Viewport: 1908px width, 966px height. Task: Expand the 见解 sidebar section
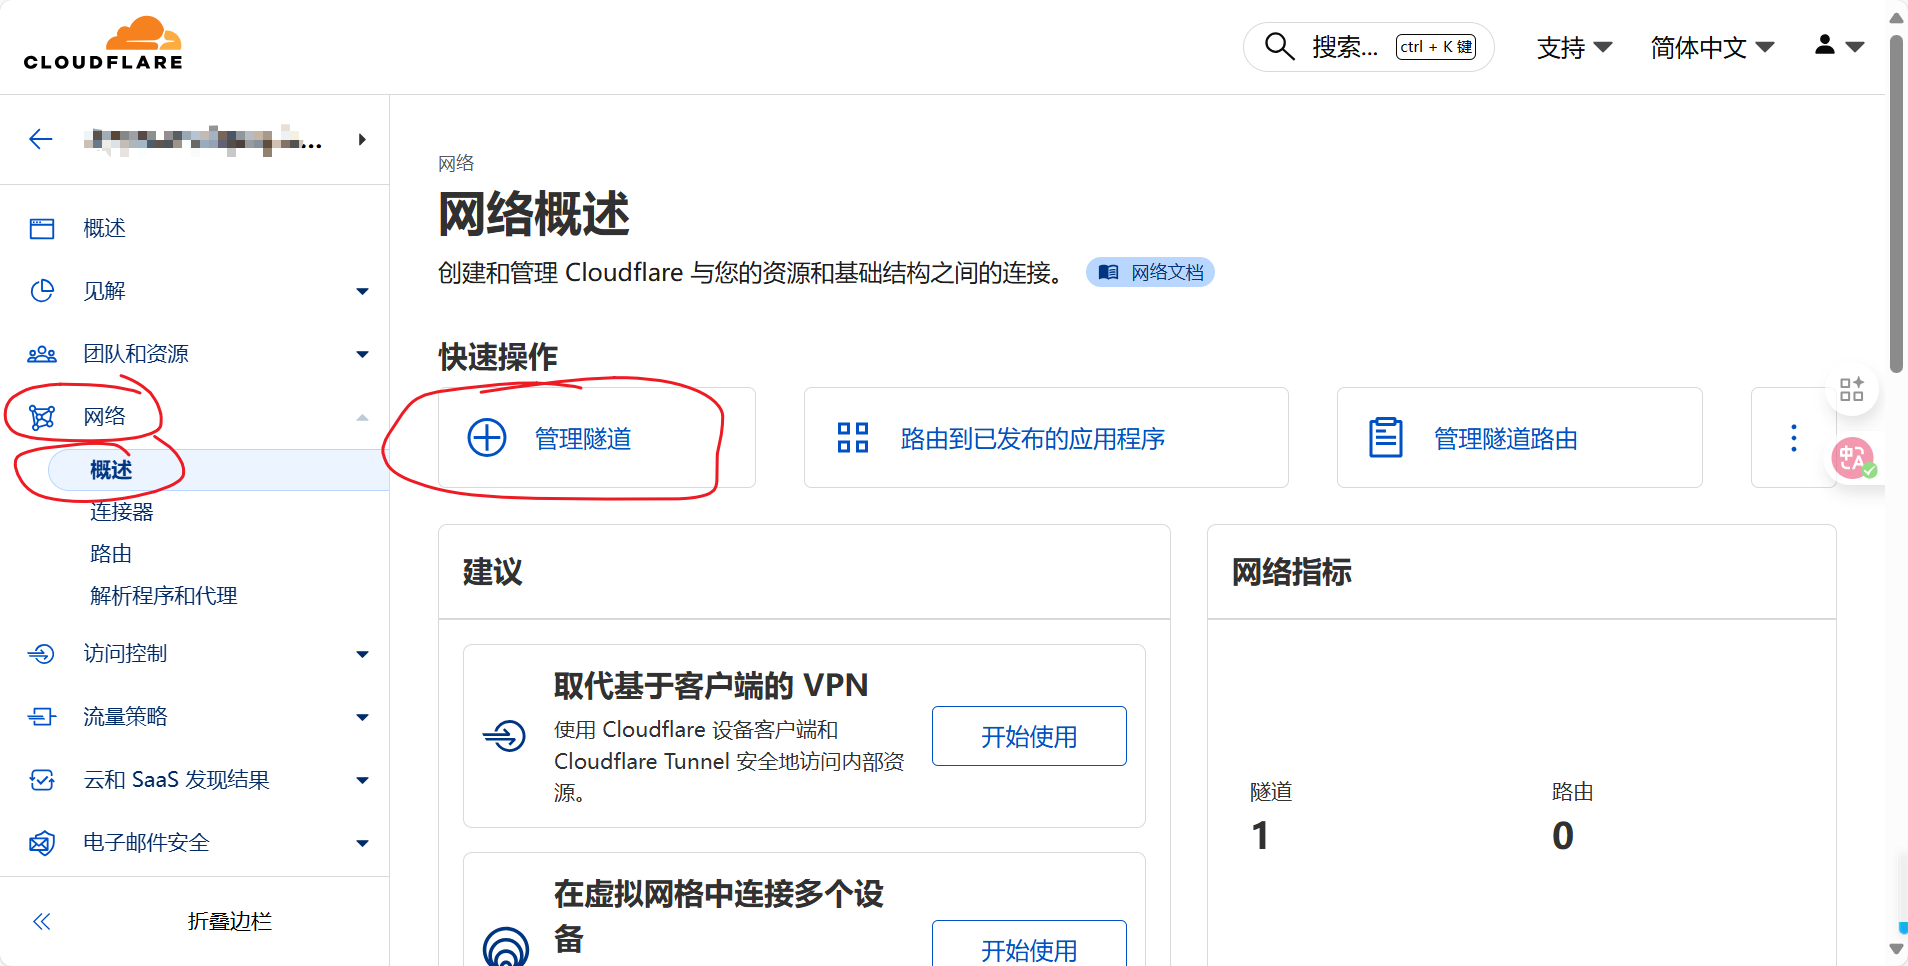click(362, 292)
